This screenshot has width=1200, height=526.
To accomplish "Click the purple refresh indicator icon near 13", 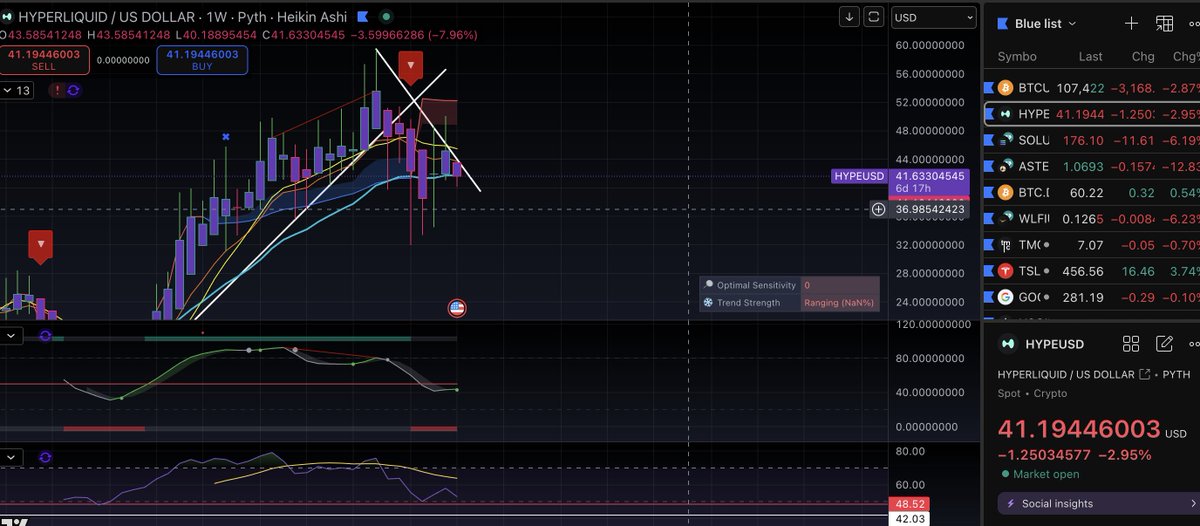I will (x=74, y=90).
